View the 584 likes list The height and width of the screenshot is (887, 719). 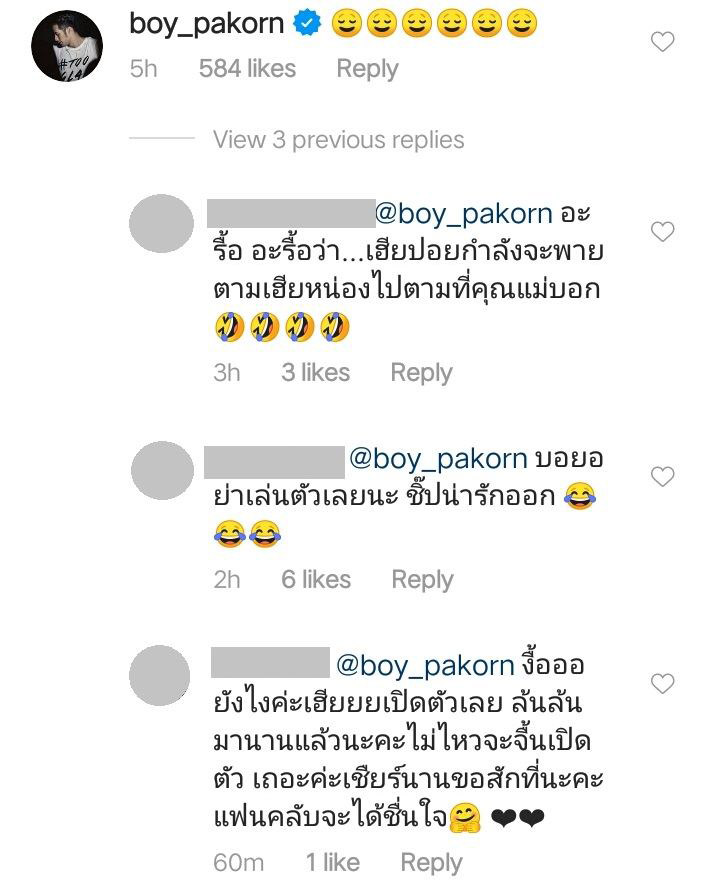pyautogui.click(x=247, y=68)
